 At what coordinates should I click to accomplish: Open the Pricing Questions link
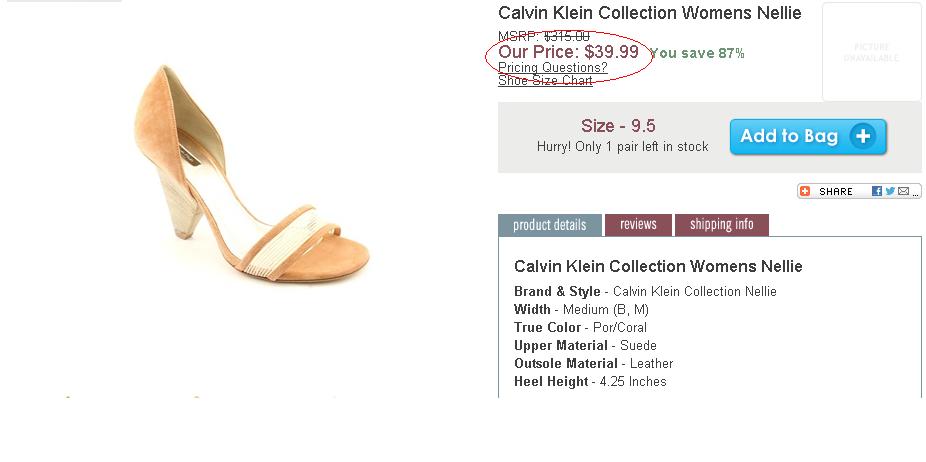[x=553, y=67]
